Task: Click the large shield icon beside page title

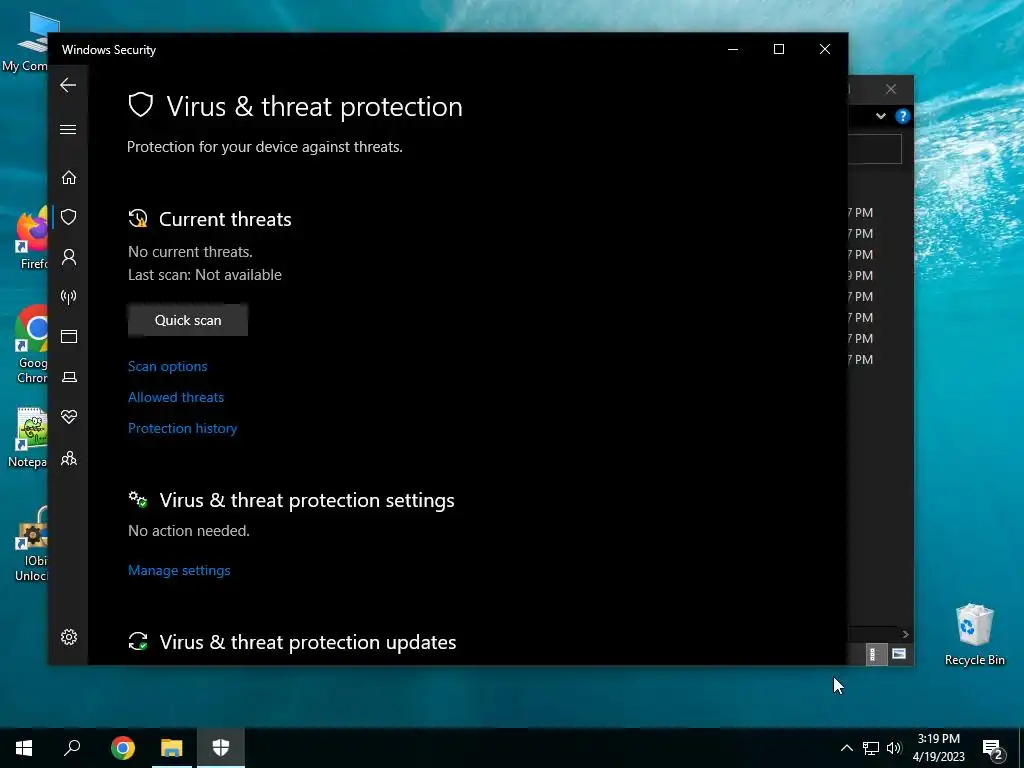Action: coord(140,104)
